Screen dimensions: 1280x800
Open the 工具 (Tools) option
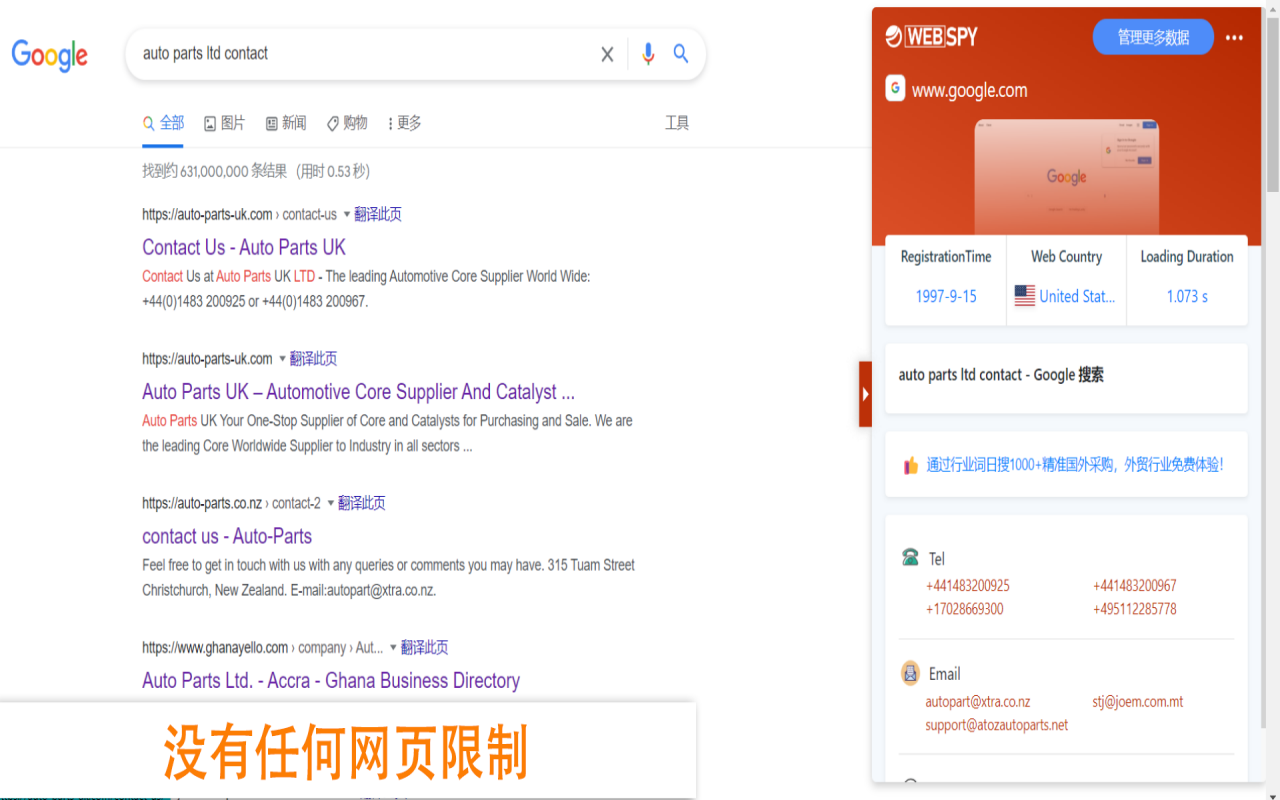(677, 123)
